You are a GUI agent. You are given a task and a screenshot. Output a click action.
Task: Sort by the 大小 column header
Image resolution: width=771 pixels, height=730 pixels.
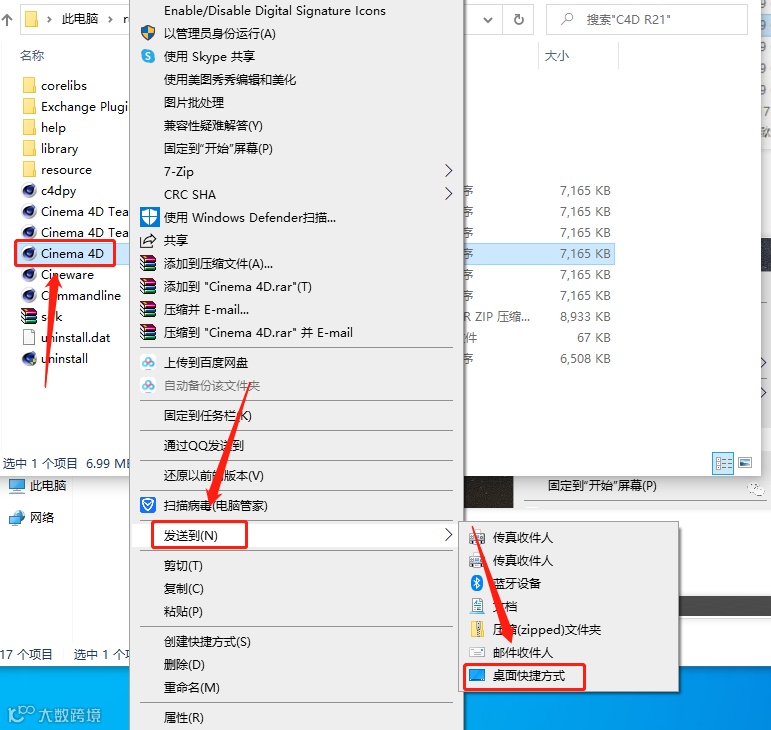coord(557,56)
